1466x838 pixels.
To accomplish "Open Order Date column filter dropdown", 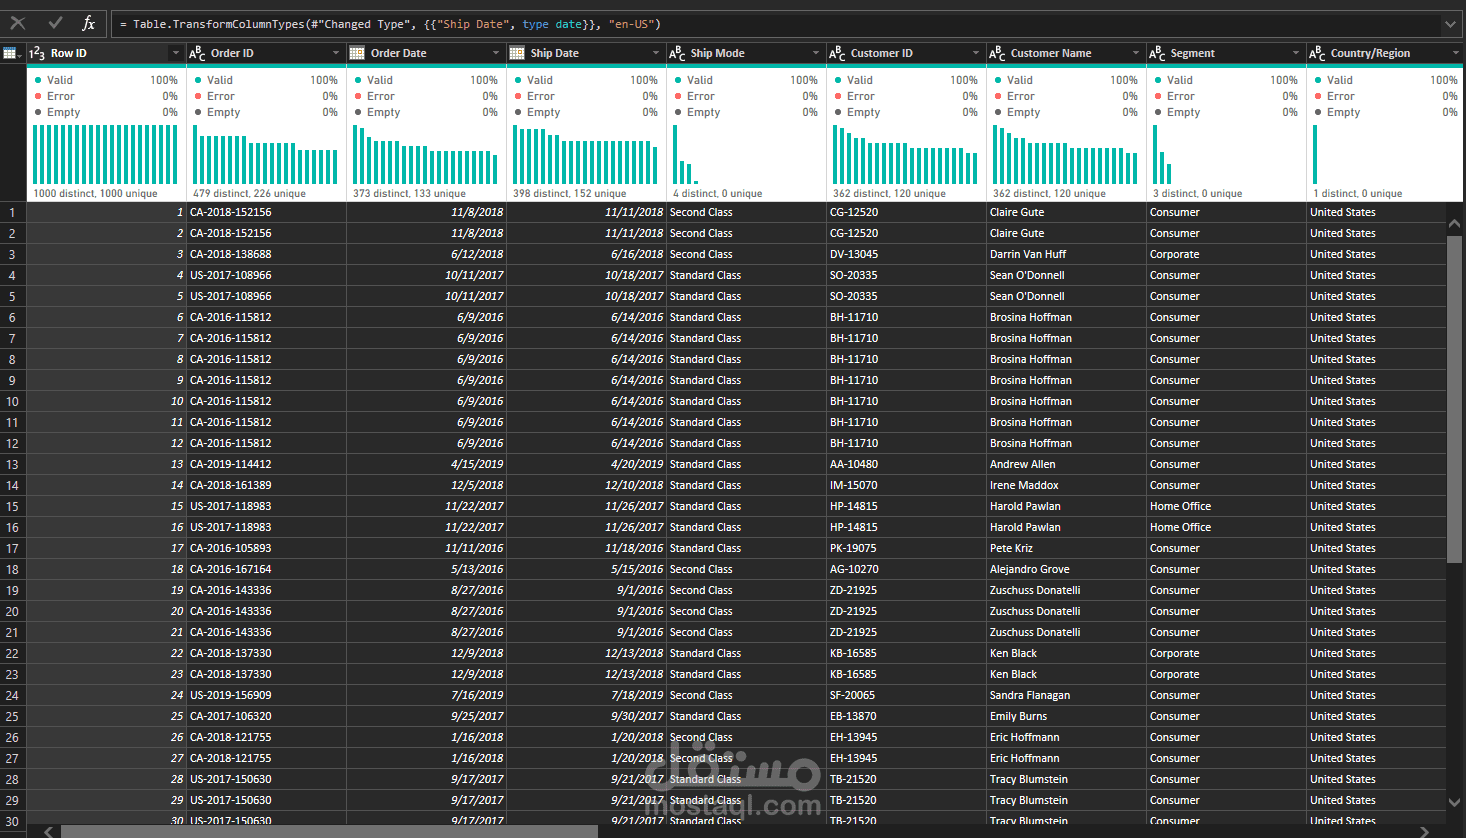I will point(496,53).
